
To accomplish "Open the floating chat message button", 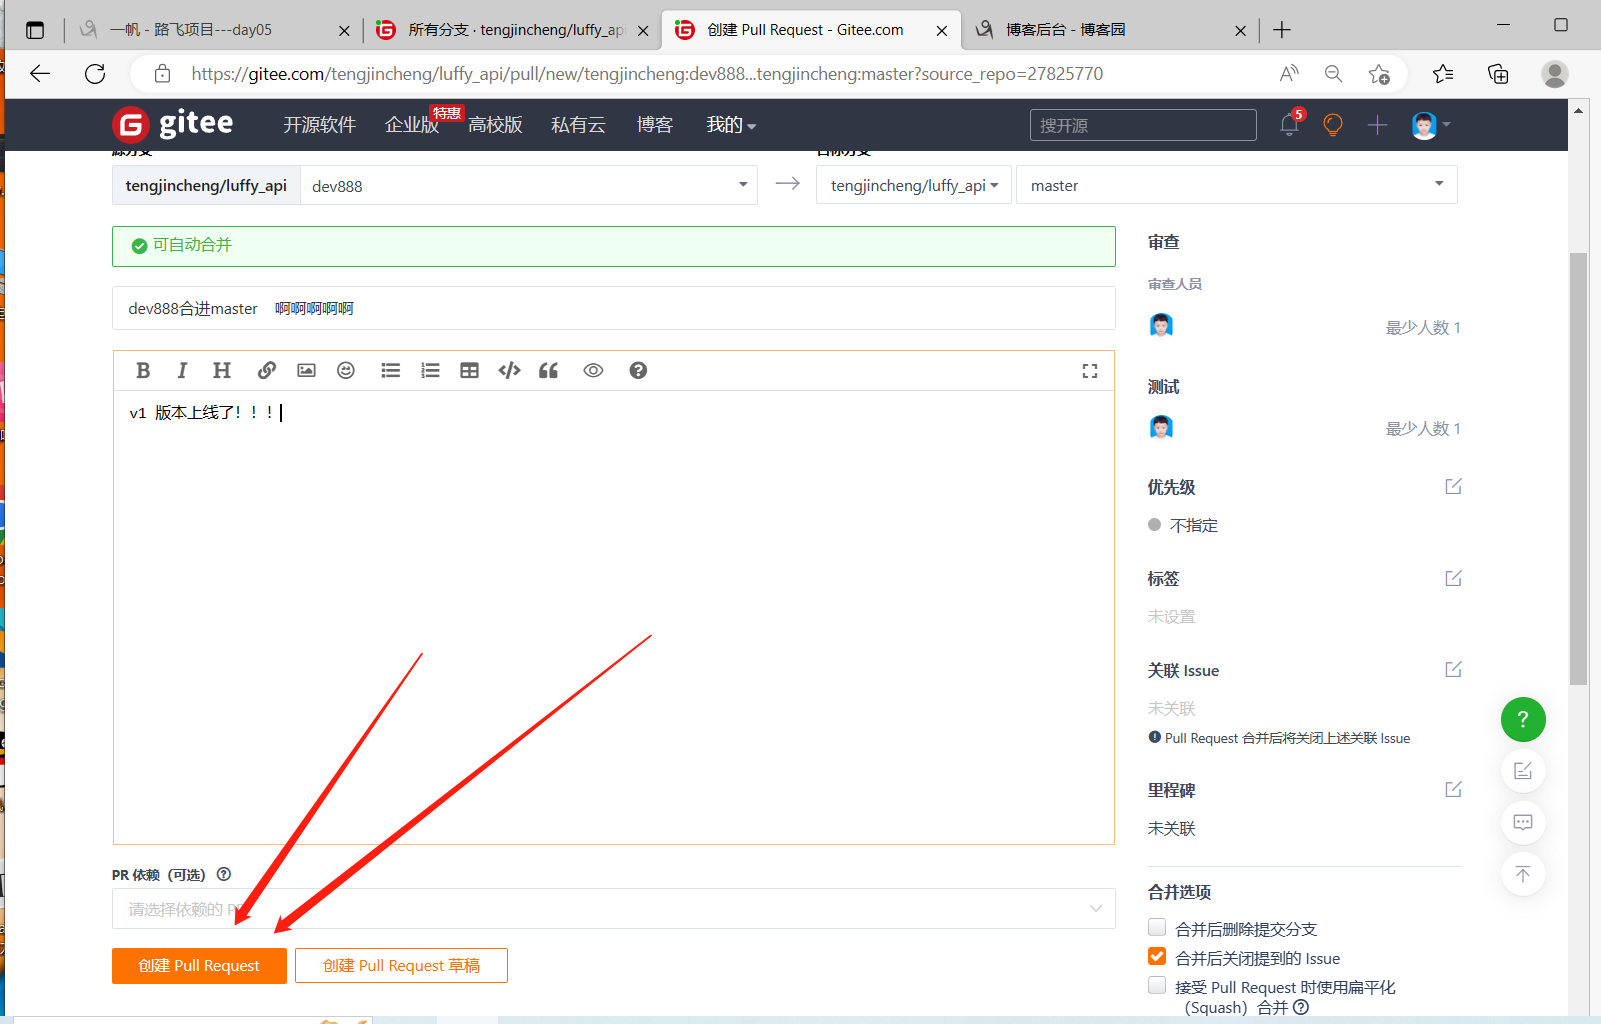I will tap(1523, 823).
